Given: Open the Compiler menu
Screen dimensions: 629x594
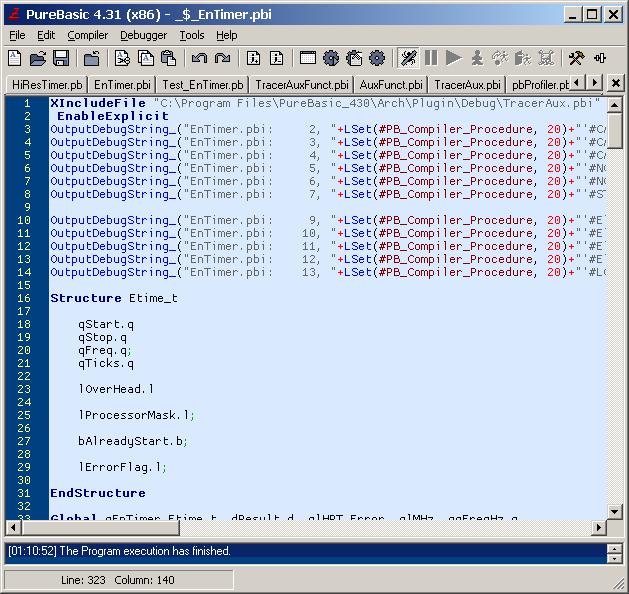Looking at the screenshot, I should pyautogui.click(x=87, y=35).
